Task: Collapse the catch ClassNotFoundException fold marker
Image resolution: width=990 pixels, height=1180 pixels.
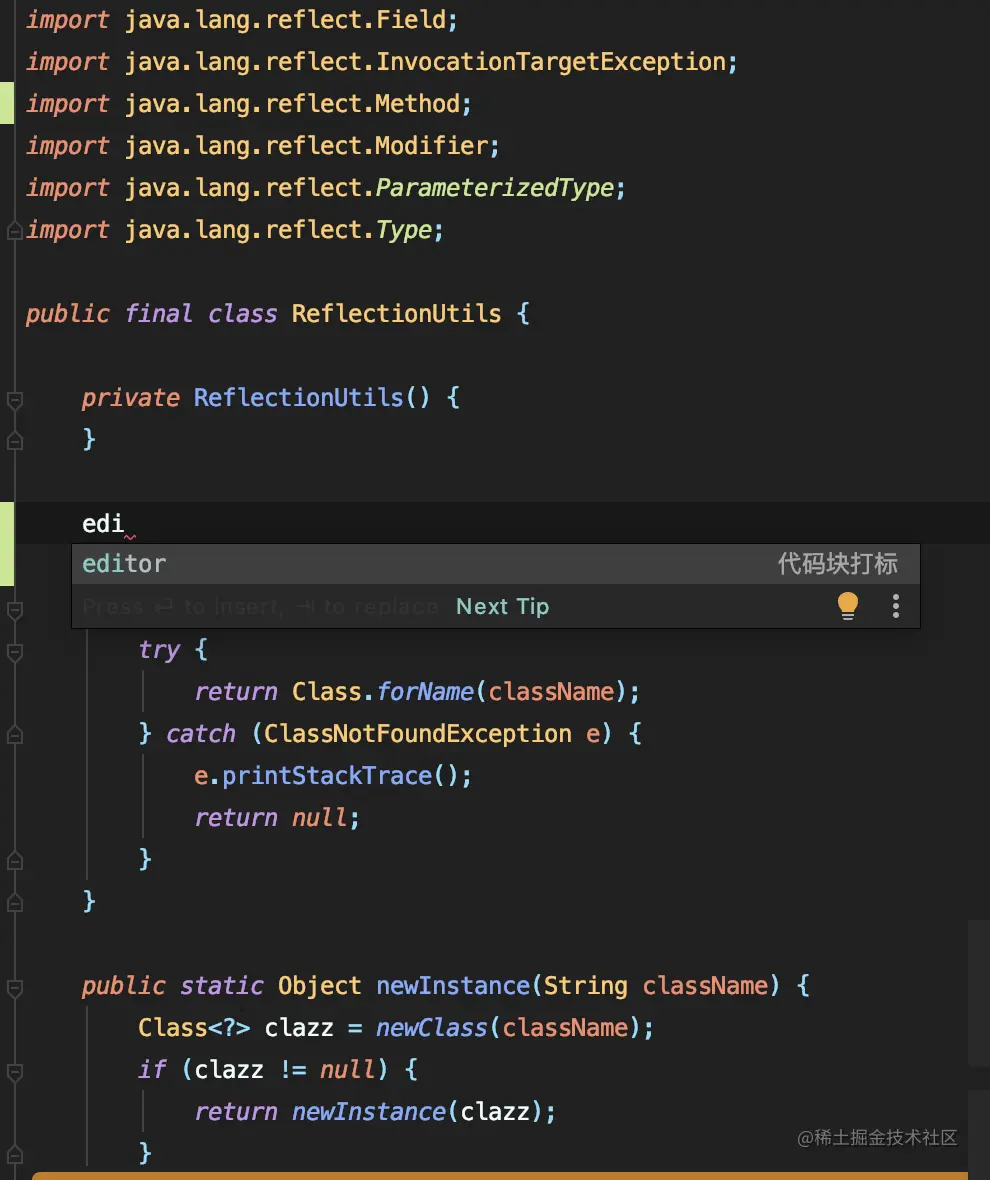Action: pyautogui.click(x=14, y=734)
